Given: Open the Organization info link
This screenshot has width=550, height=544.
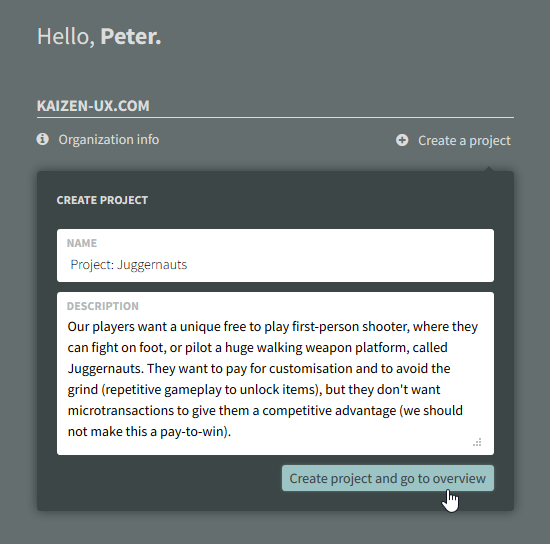Looking at the screenshot, I should (x=109, y=140).
